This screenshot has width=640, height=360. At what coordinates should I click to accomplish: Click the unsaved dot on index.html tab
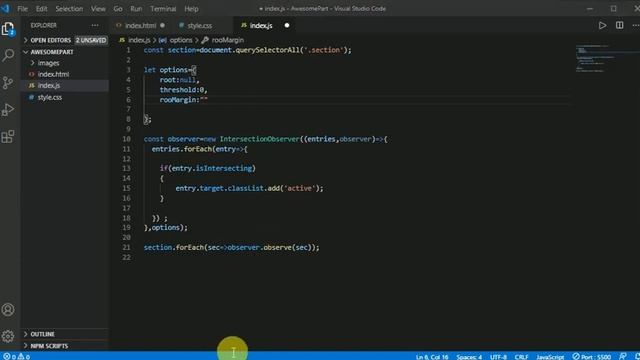(162, 25)
